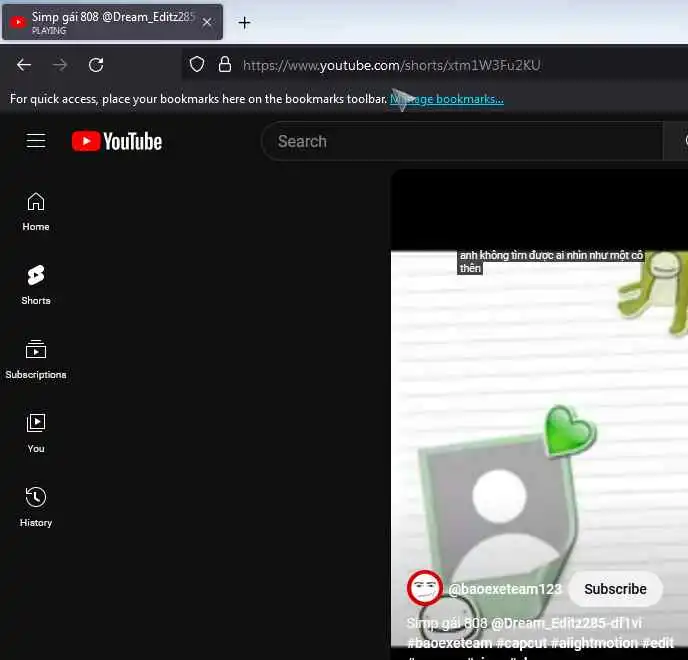Open the @baoexeteam123 channel name link
Viewport: 688px width, 660px height.
pos(505,589)
